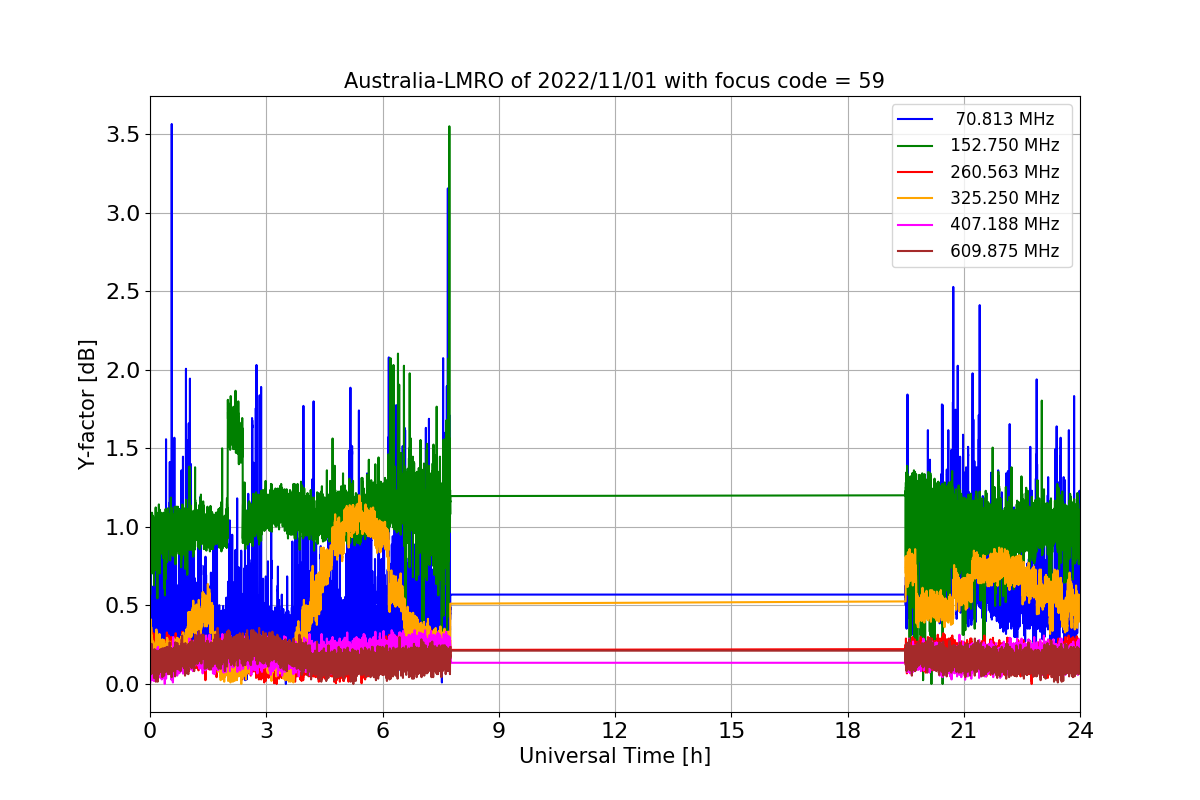Click the chart title mentioning Australia-LMRO
This screenshot has height=800, width=1200.
point(614,81)
